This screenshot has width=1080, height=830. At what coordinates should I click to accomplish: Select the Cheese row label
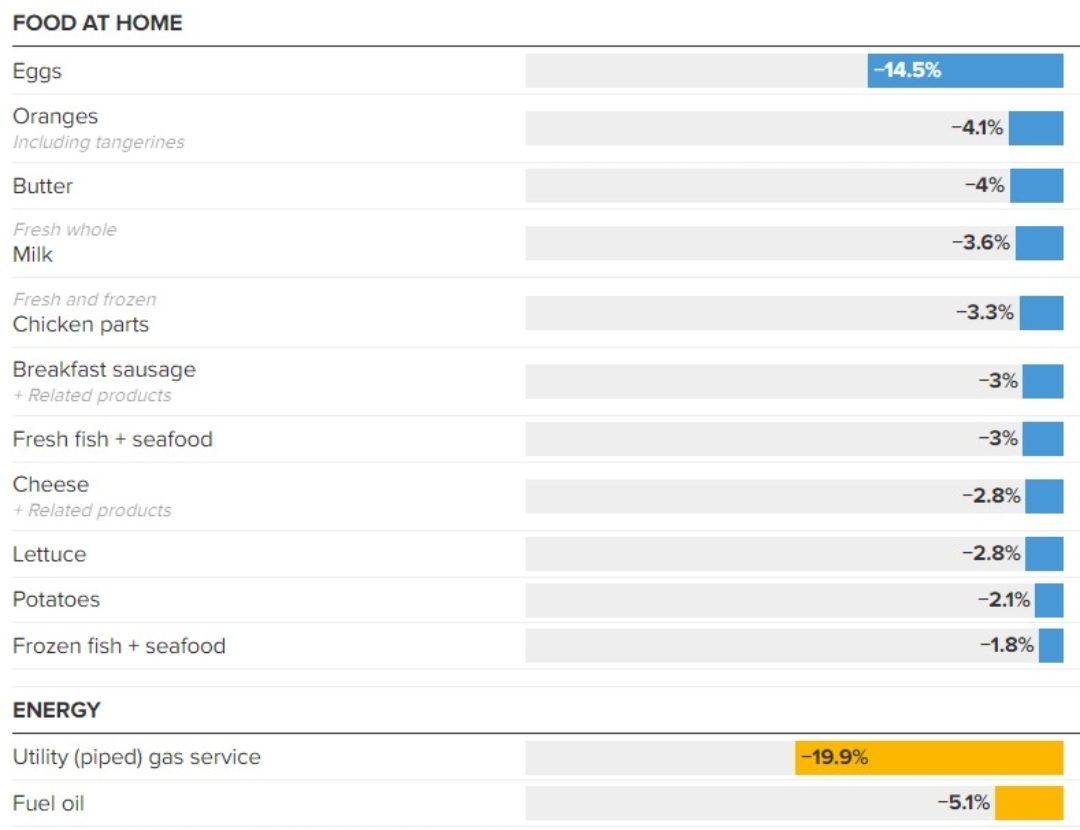point(51,485)
